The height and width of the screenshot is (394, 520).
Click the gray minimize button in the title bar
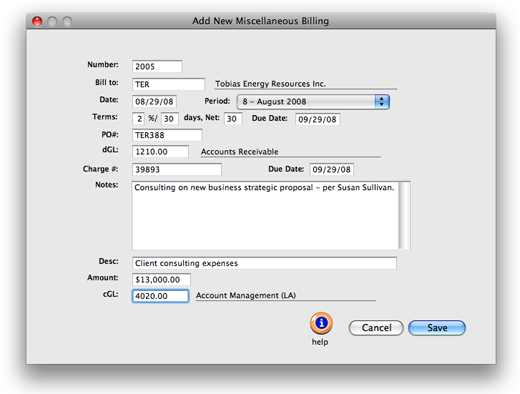[x=52, y=21]
